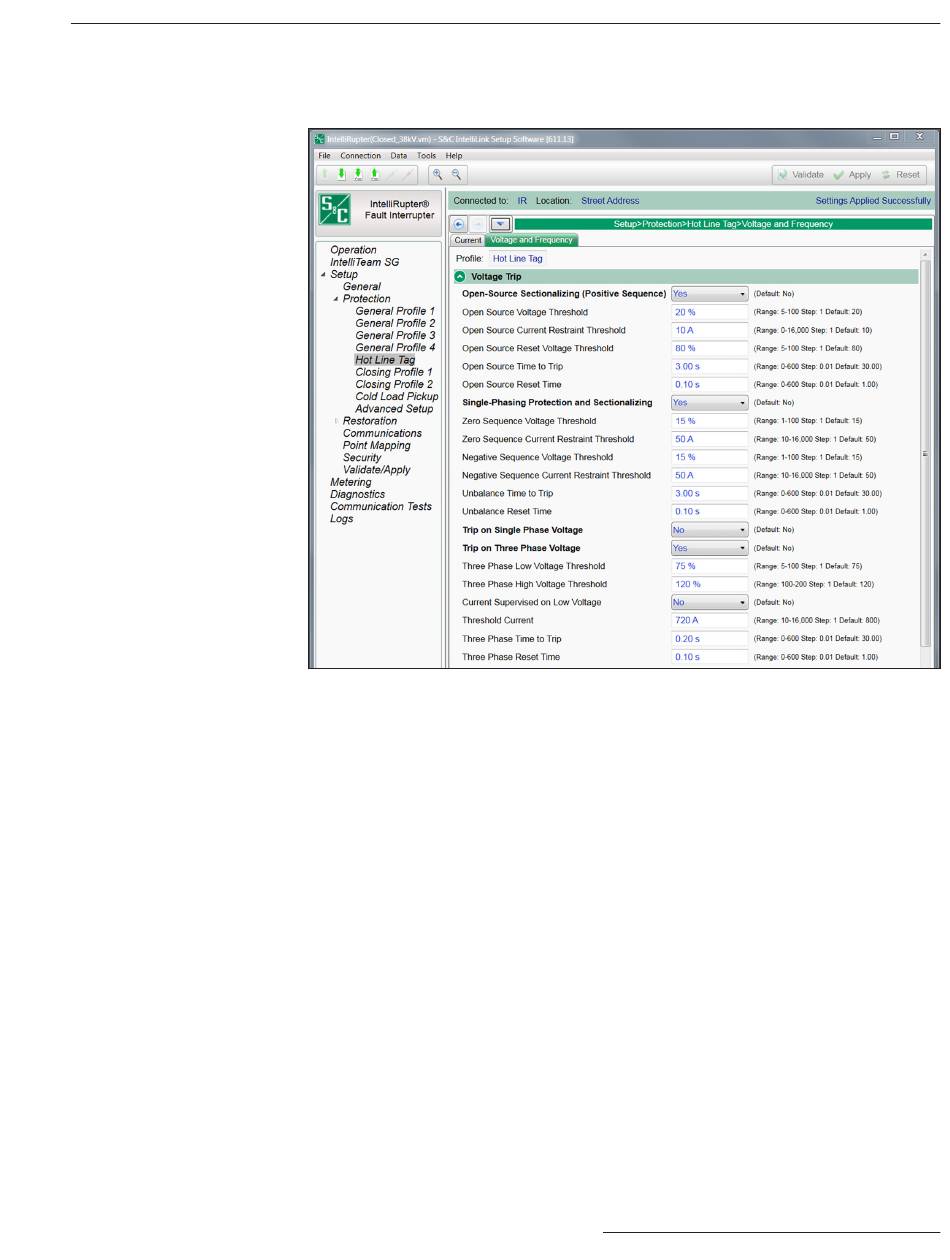Select Operation in the navigation tree

pos(353,250)
